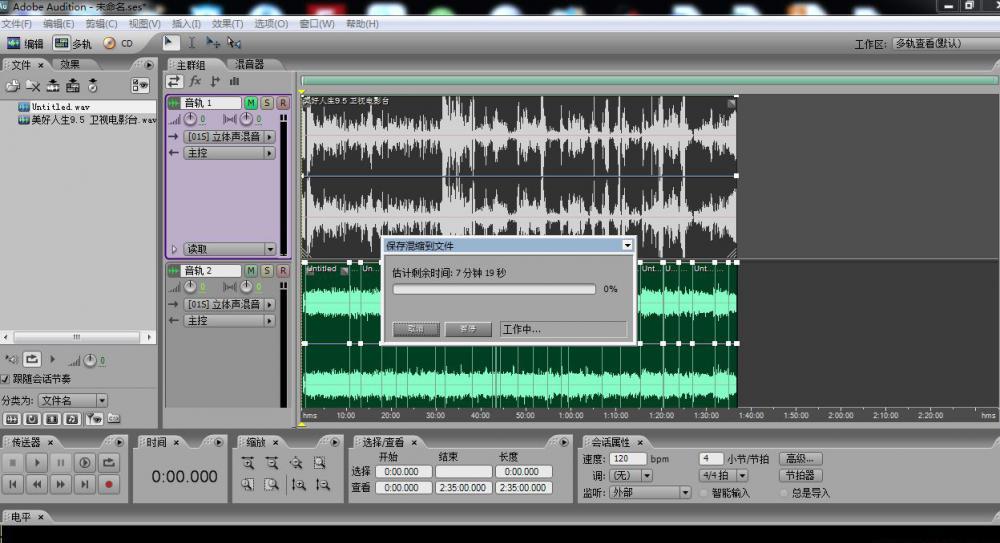Click the Files panel preview volume knob

[x=90, y=361]
